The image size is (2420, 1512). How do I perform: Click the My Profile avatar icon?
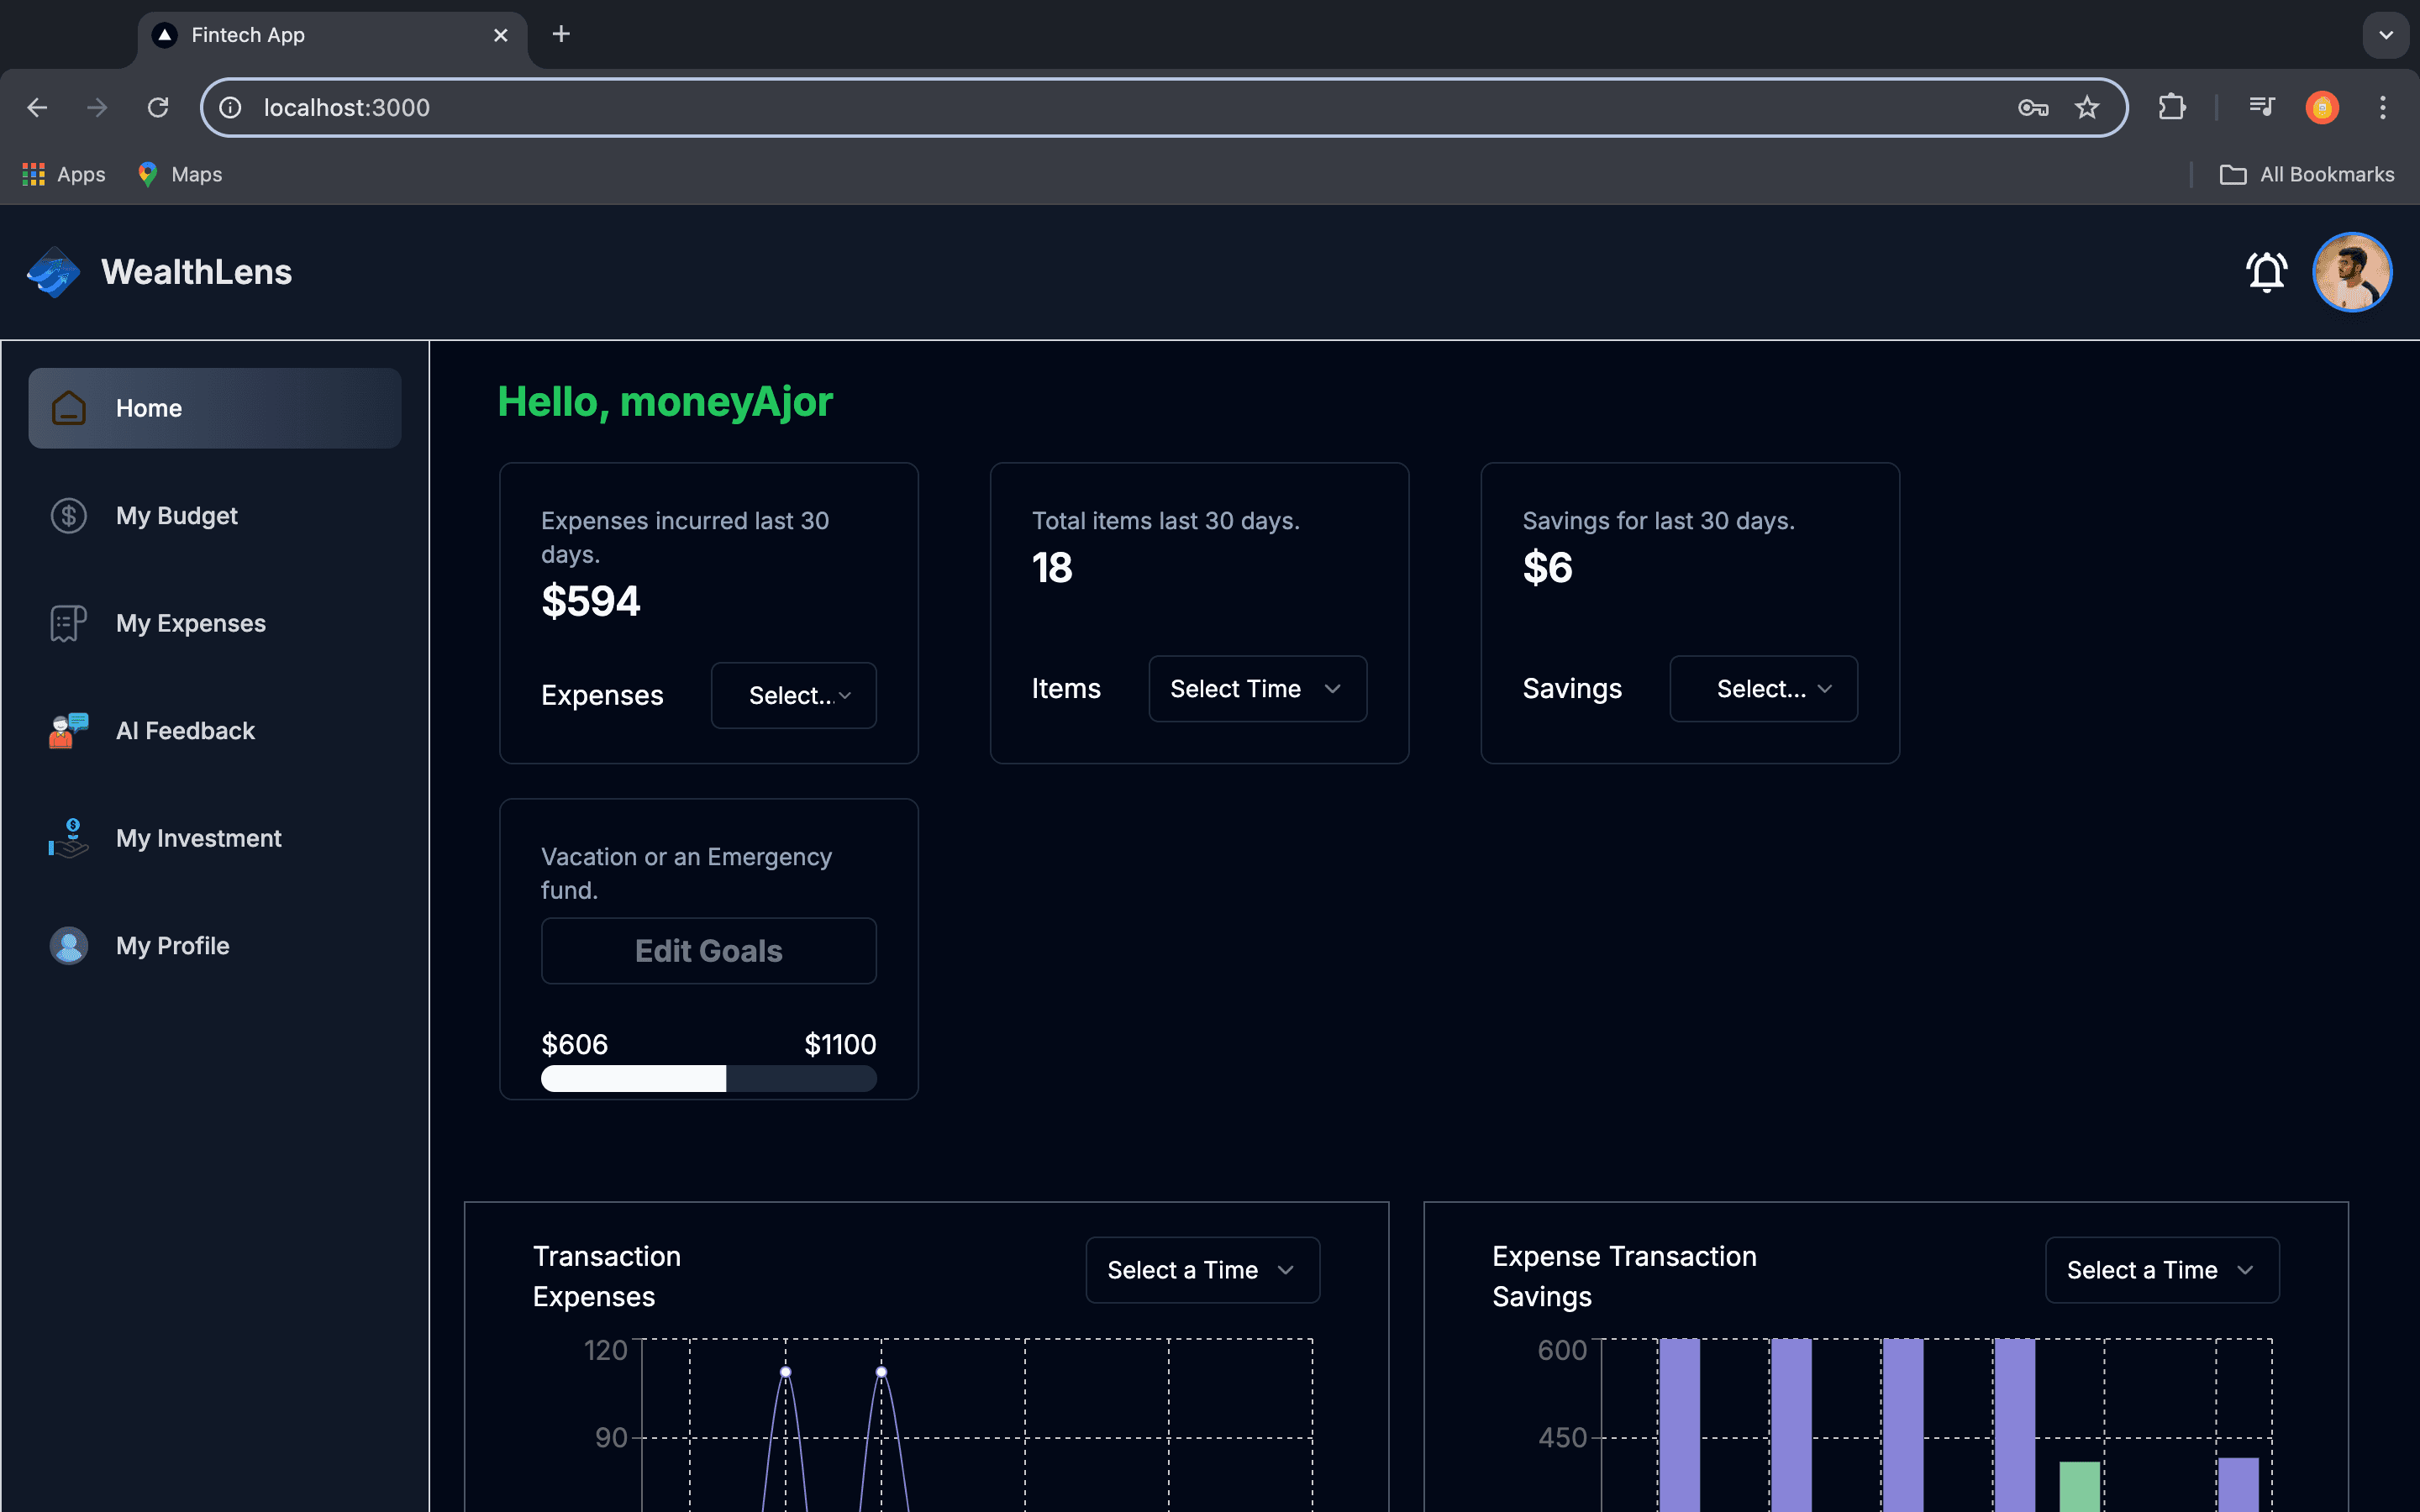coord(69,946)
